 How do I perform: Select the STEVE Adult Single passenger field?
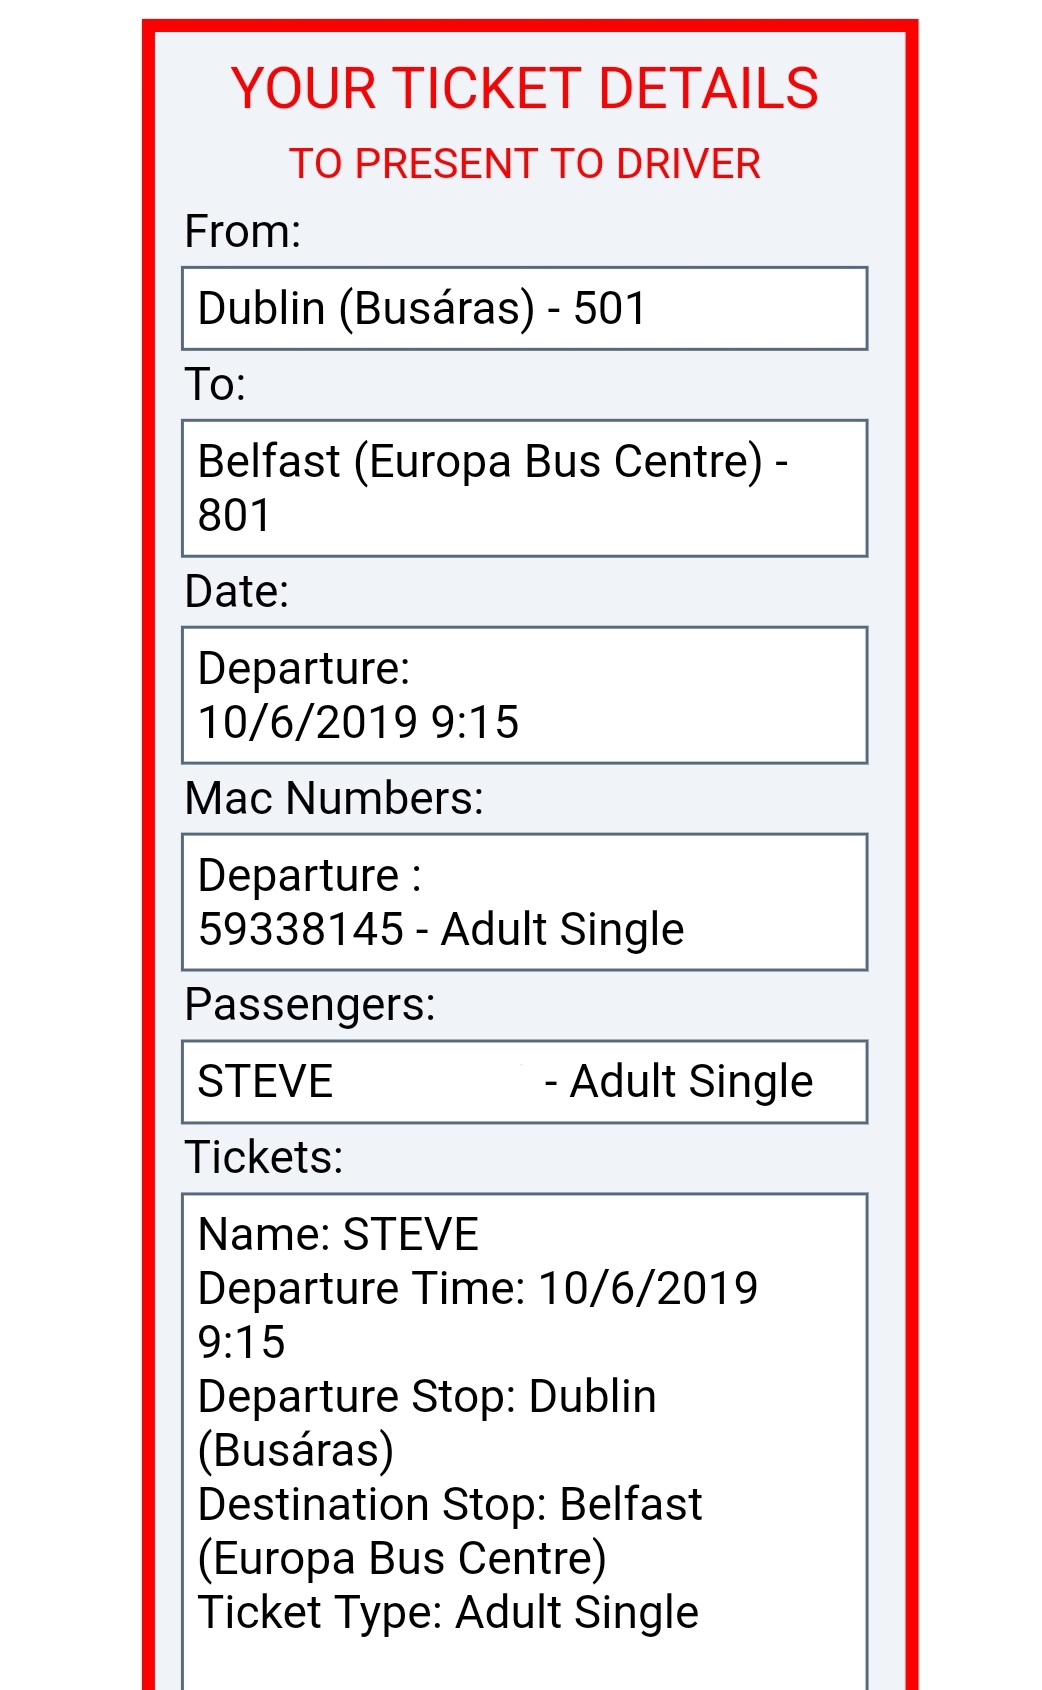click(x=524, y=1082)
